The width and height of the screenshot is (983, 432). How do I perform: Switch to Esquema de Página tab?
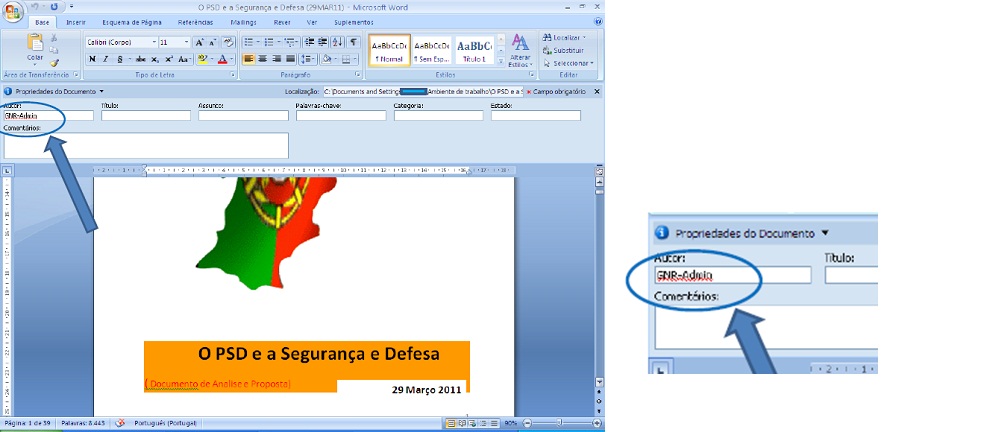(132, 23)
